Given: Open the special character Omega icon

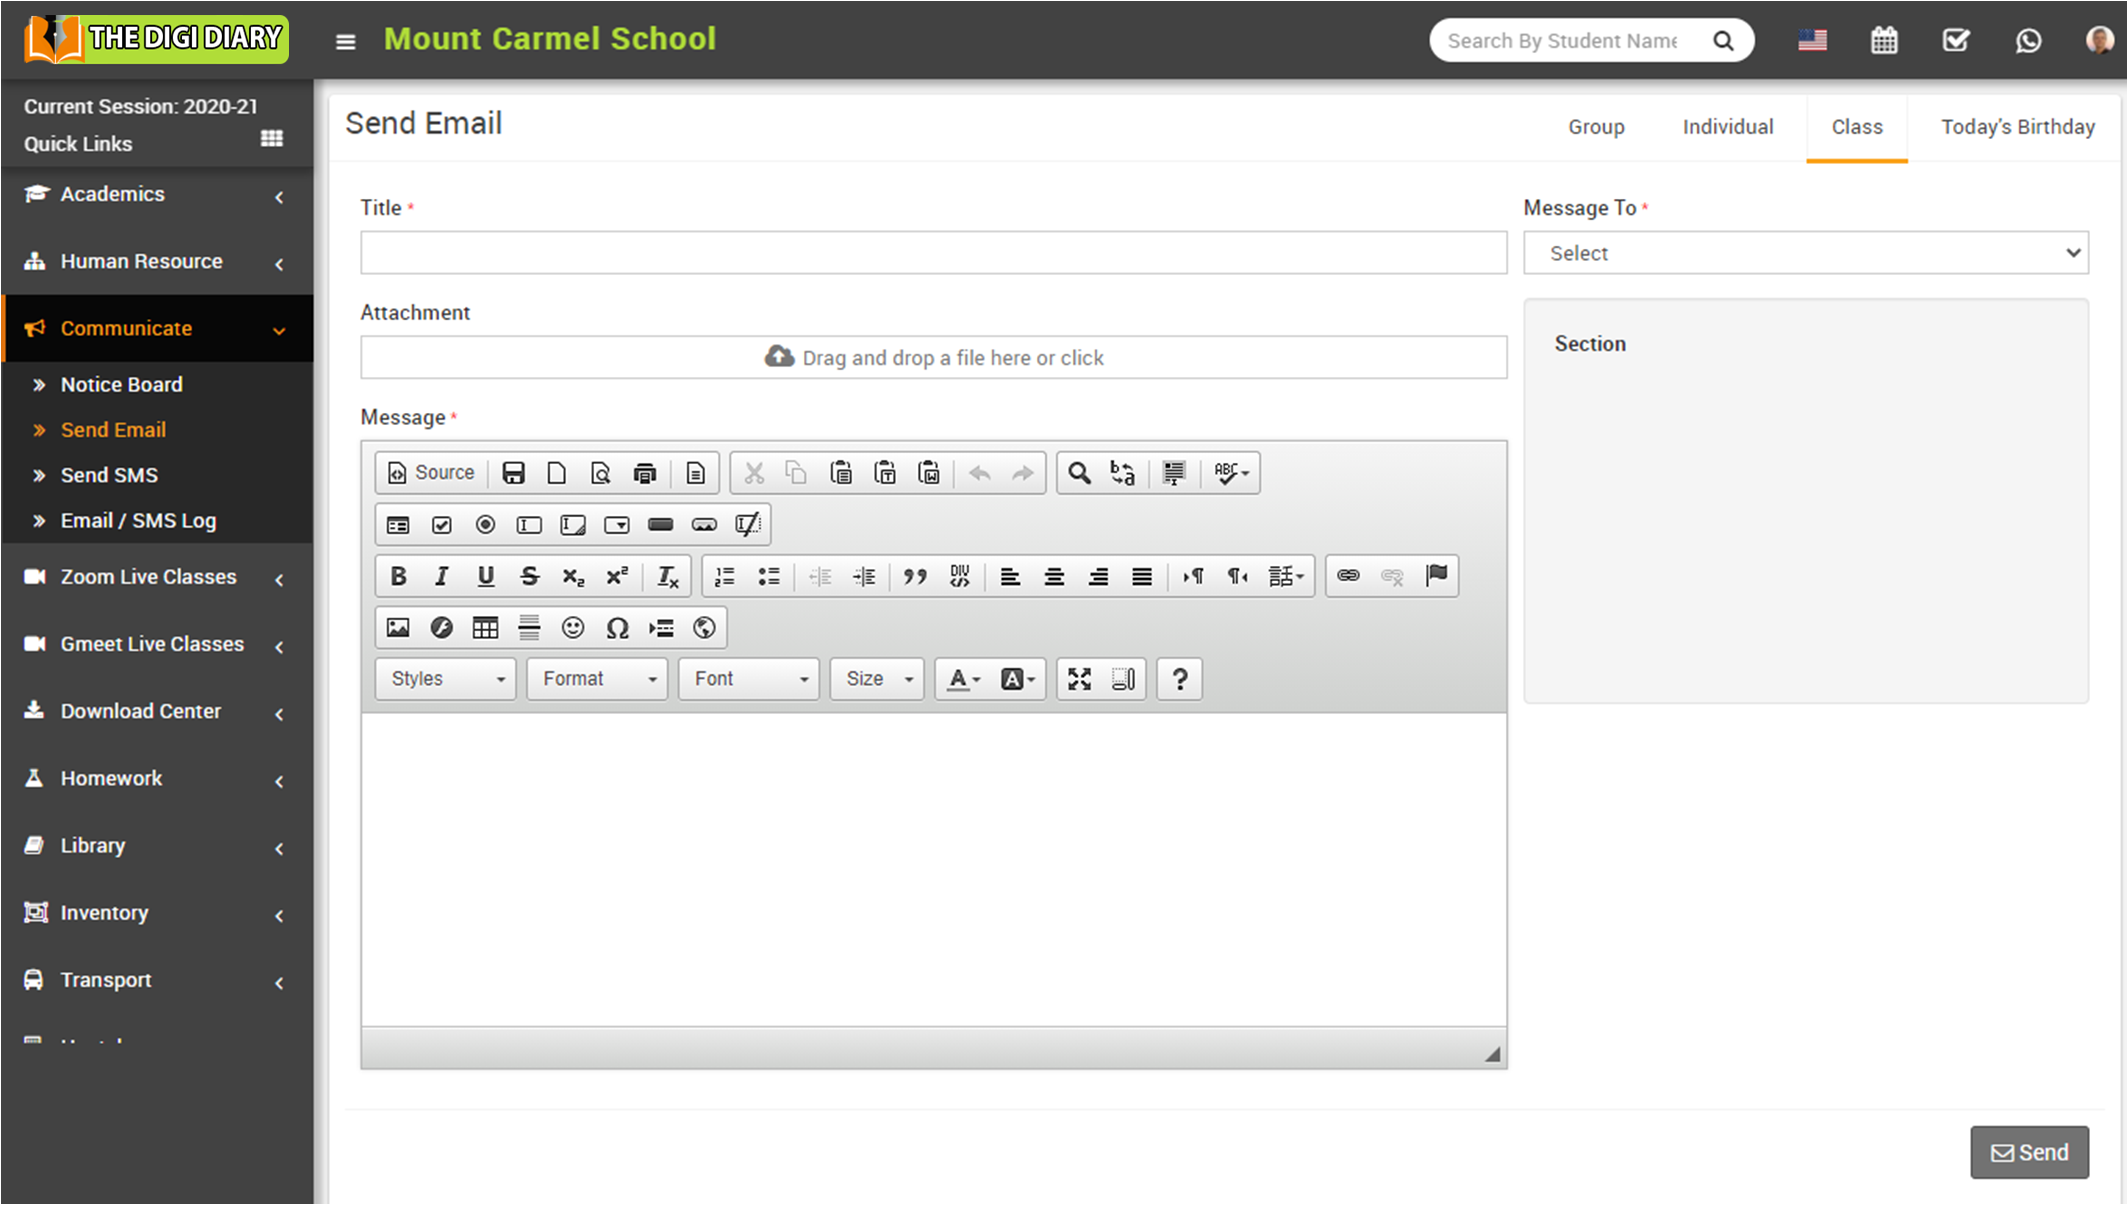Looking at the screenshot, I should (x=617, y=628).
